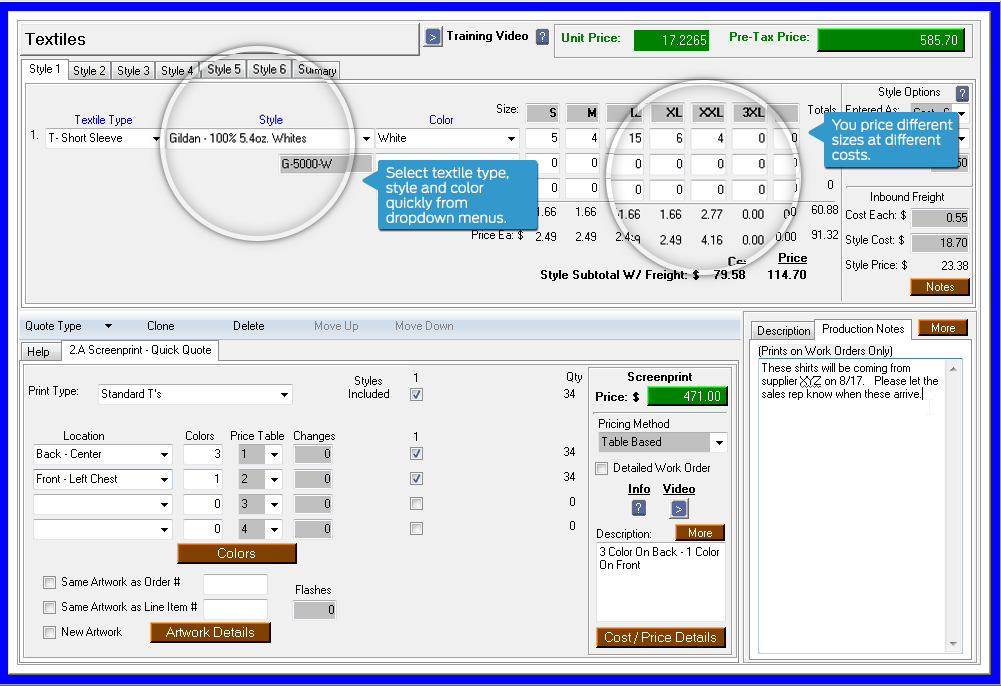1001x686 pixels.
Task: Enable Detailed Work Order checkbox
Action: pyautogui.click(x=602, y=468)
